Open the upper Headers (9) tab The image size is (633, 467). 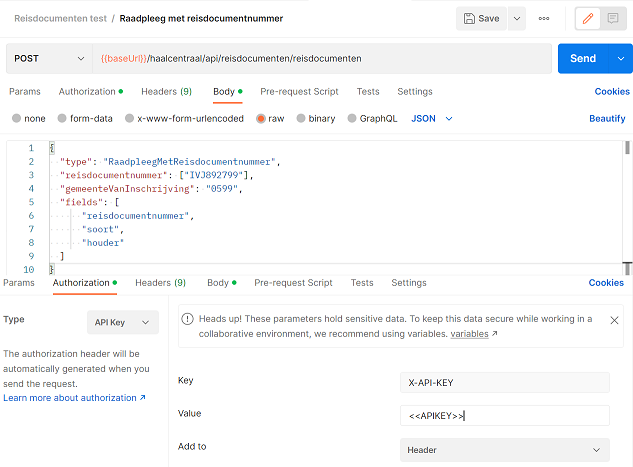click(166, 92)
